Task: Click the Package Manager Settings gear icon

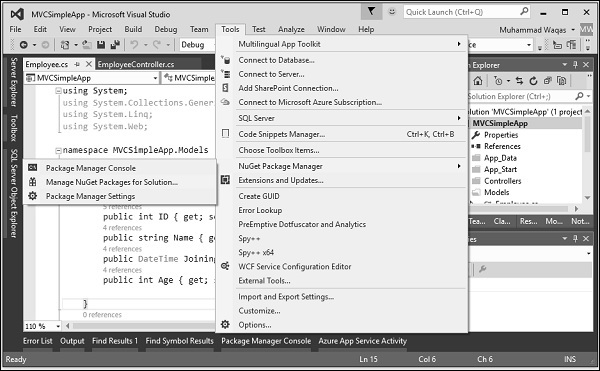Action: [33, 196]
